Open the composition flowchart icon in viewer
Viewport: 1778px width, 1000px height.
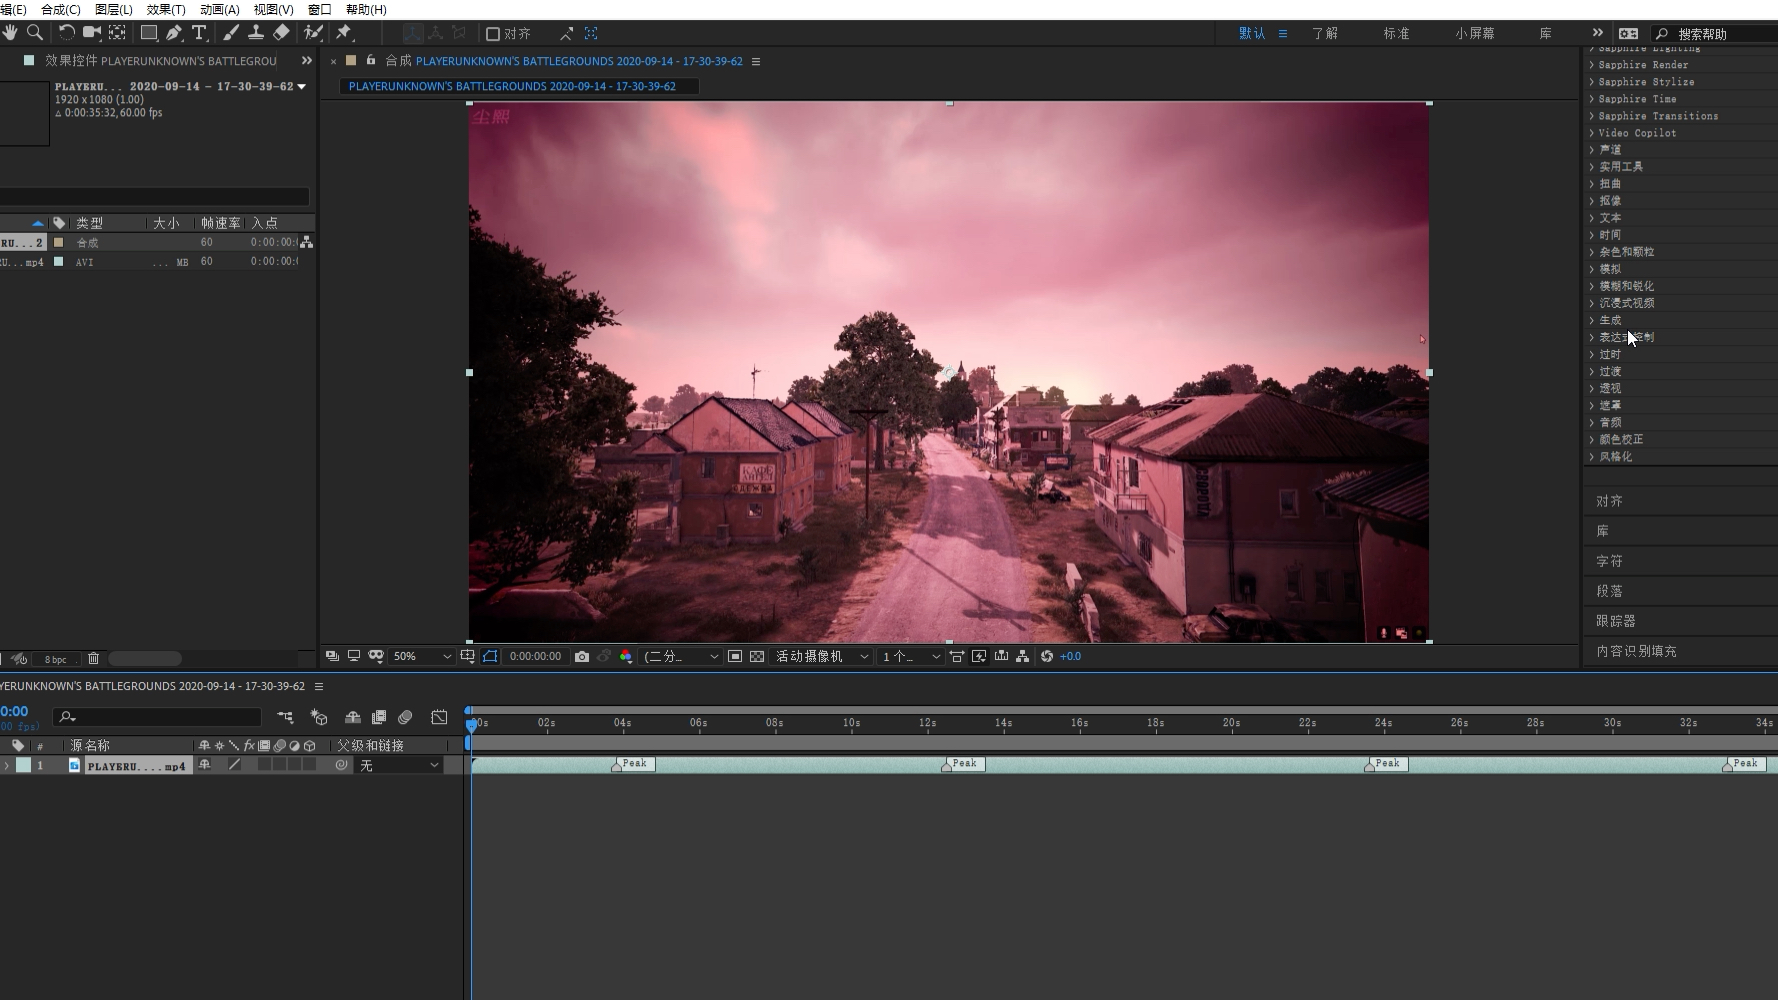click(1023, 656)
